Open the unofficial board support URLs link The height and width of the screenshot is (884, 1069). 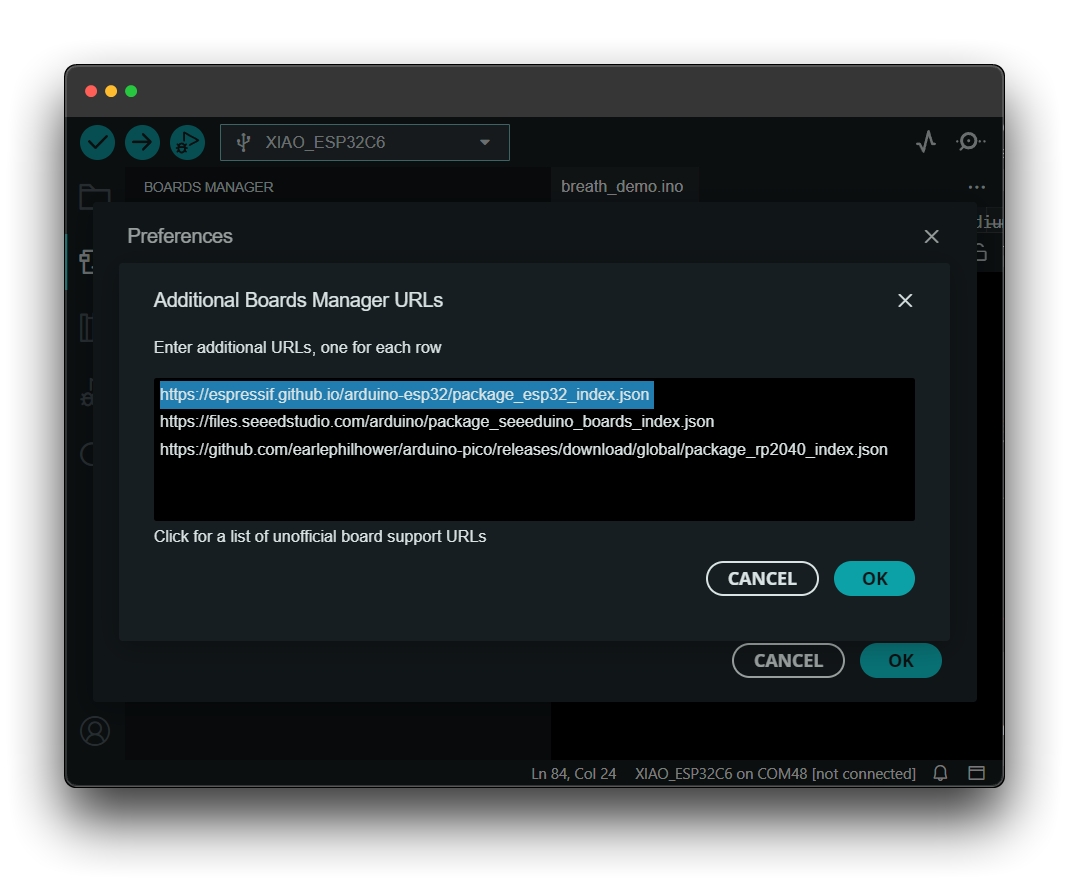tap(320, 536)
